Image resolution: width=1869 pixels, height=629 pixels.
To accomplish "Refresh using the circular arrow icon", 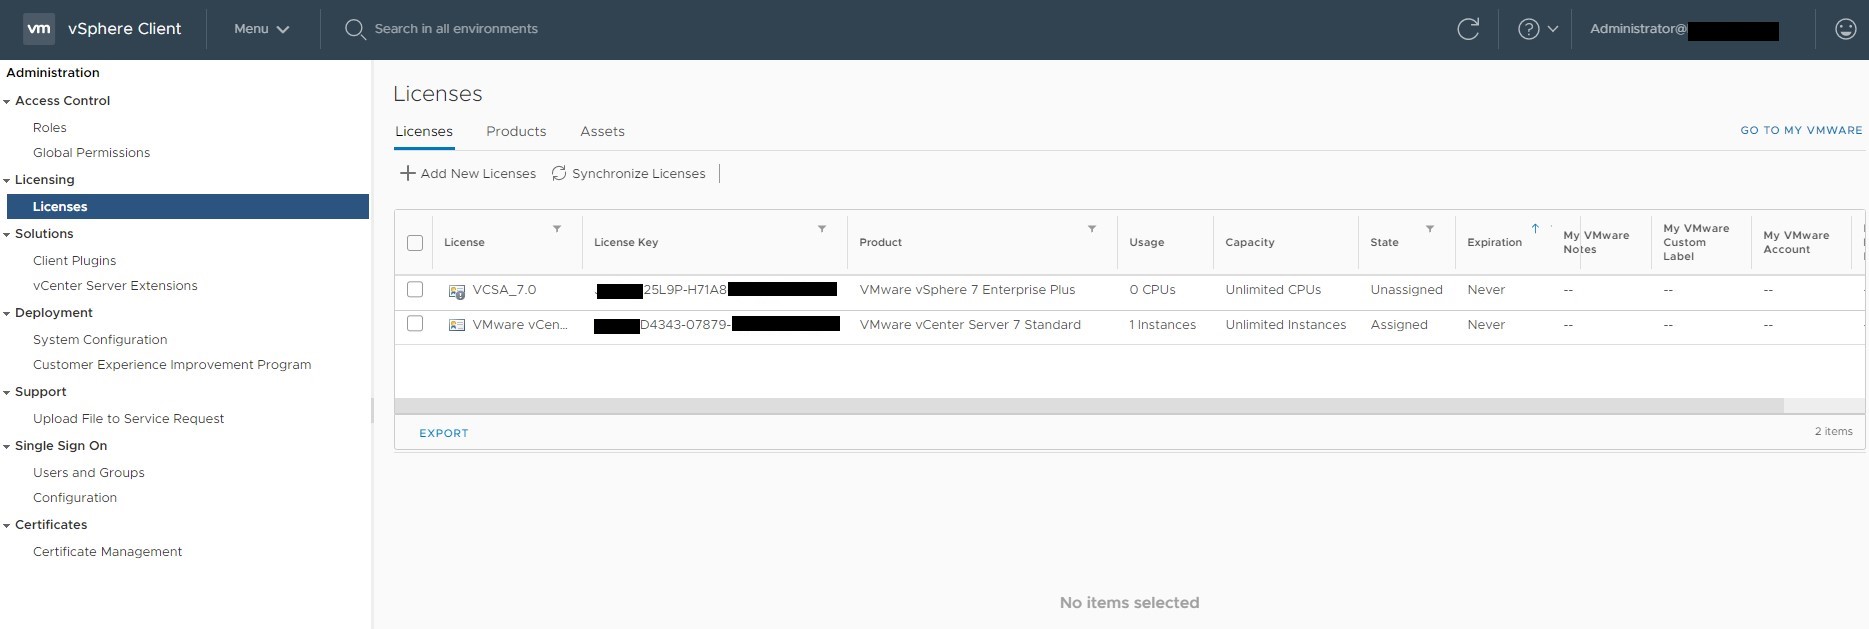I will tap(1468, 29).
